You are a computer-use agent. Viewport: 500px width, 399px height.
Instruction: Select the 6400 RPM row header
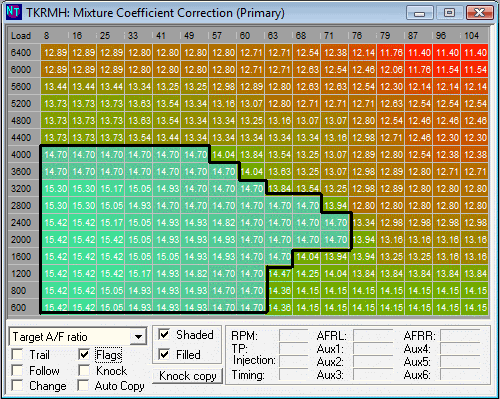pos(24,53)
